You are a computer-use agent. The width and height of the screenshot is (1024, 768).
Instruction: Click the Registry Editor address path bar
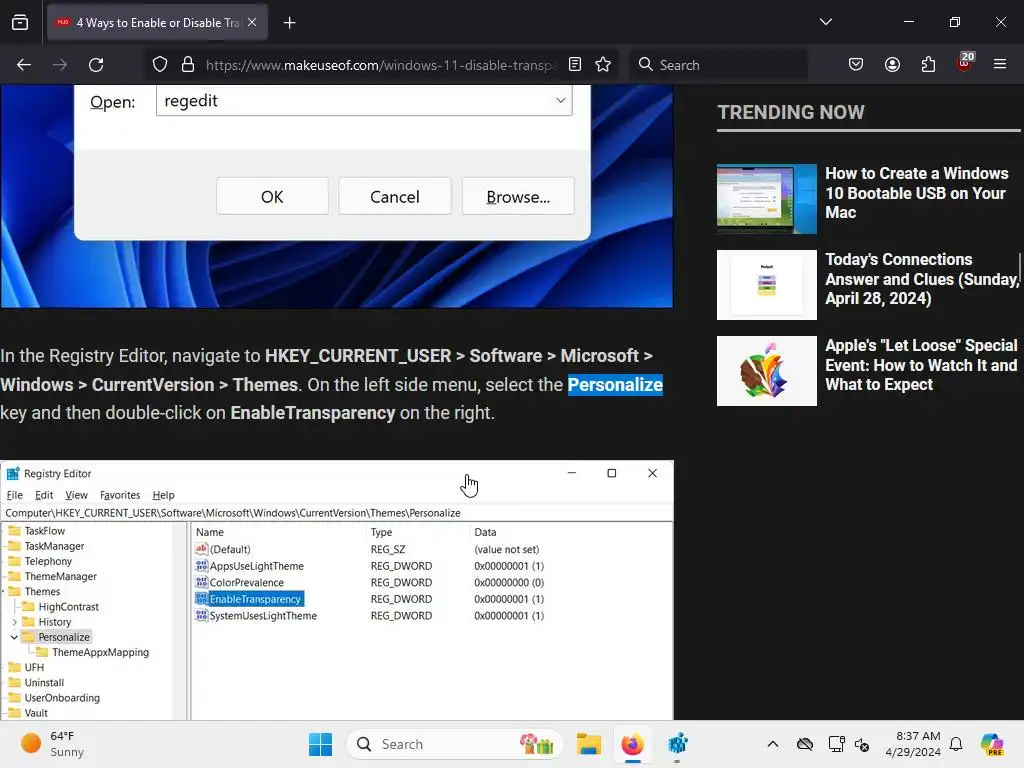pos(337,513)
